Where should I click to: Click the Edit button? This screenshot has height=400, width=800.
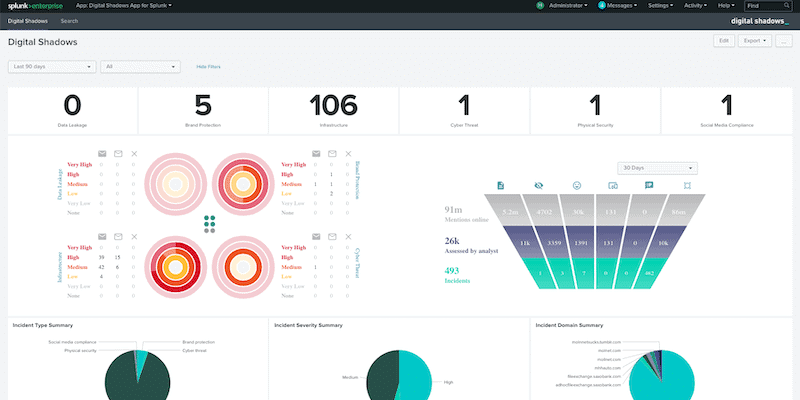pos(723,41)
